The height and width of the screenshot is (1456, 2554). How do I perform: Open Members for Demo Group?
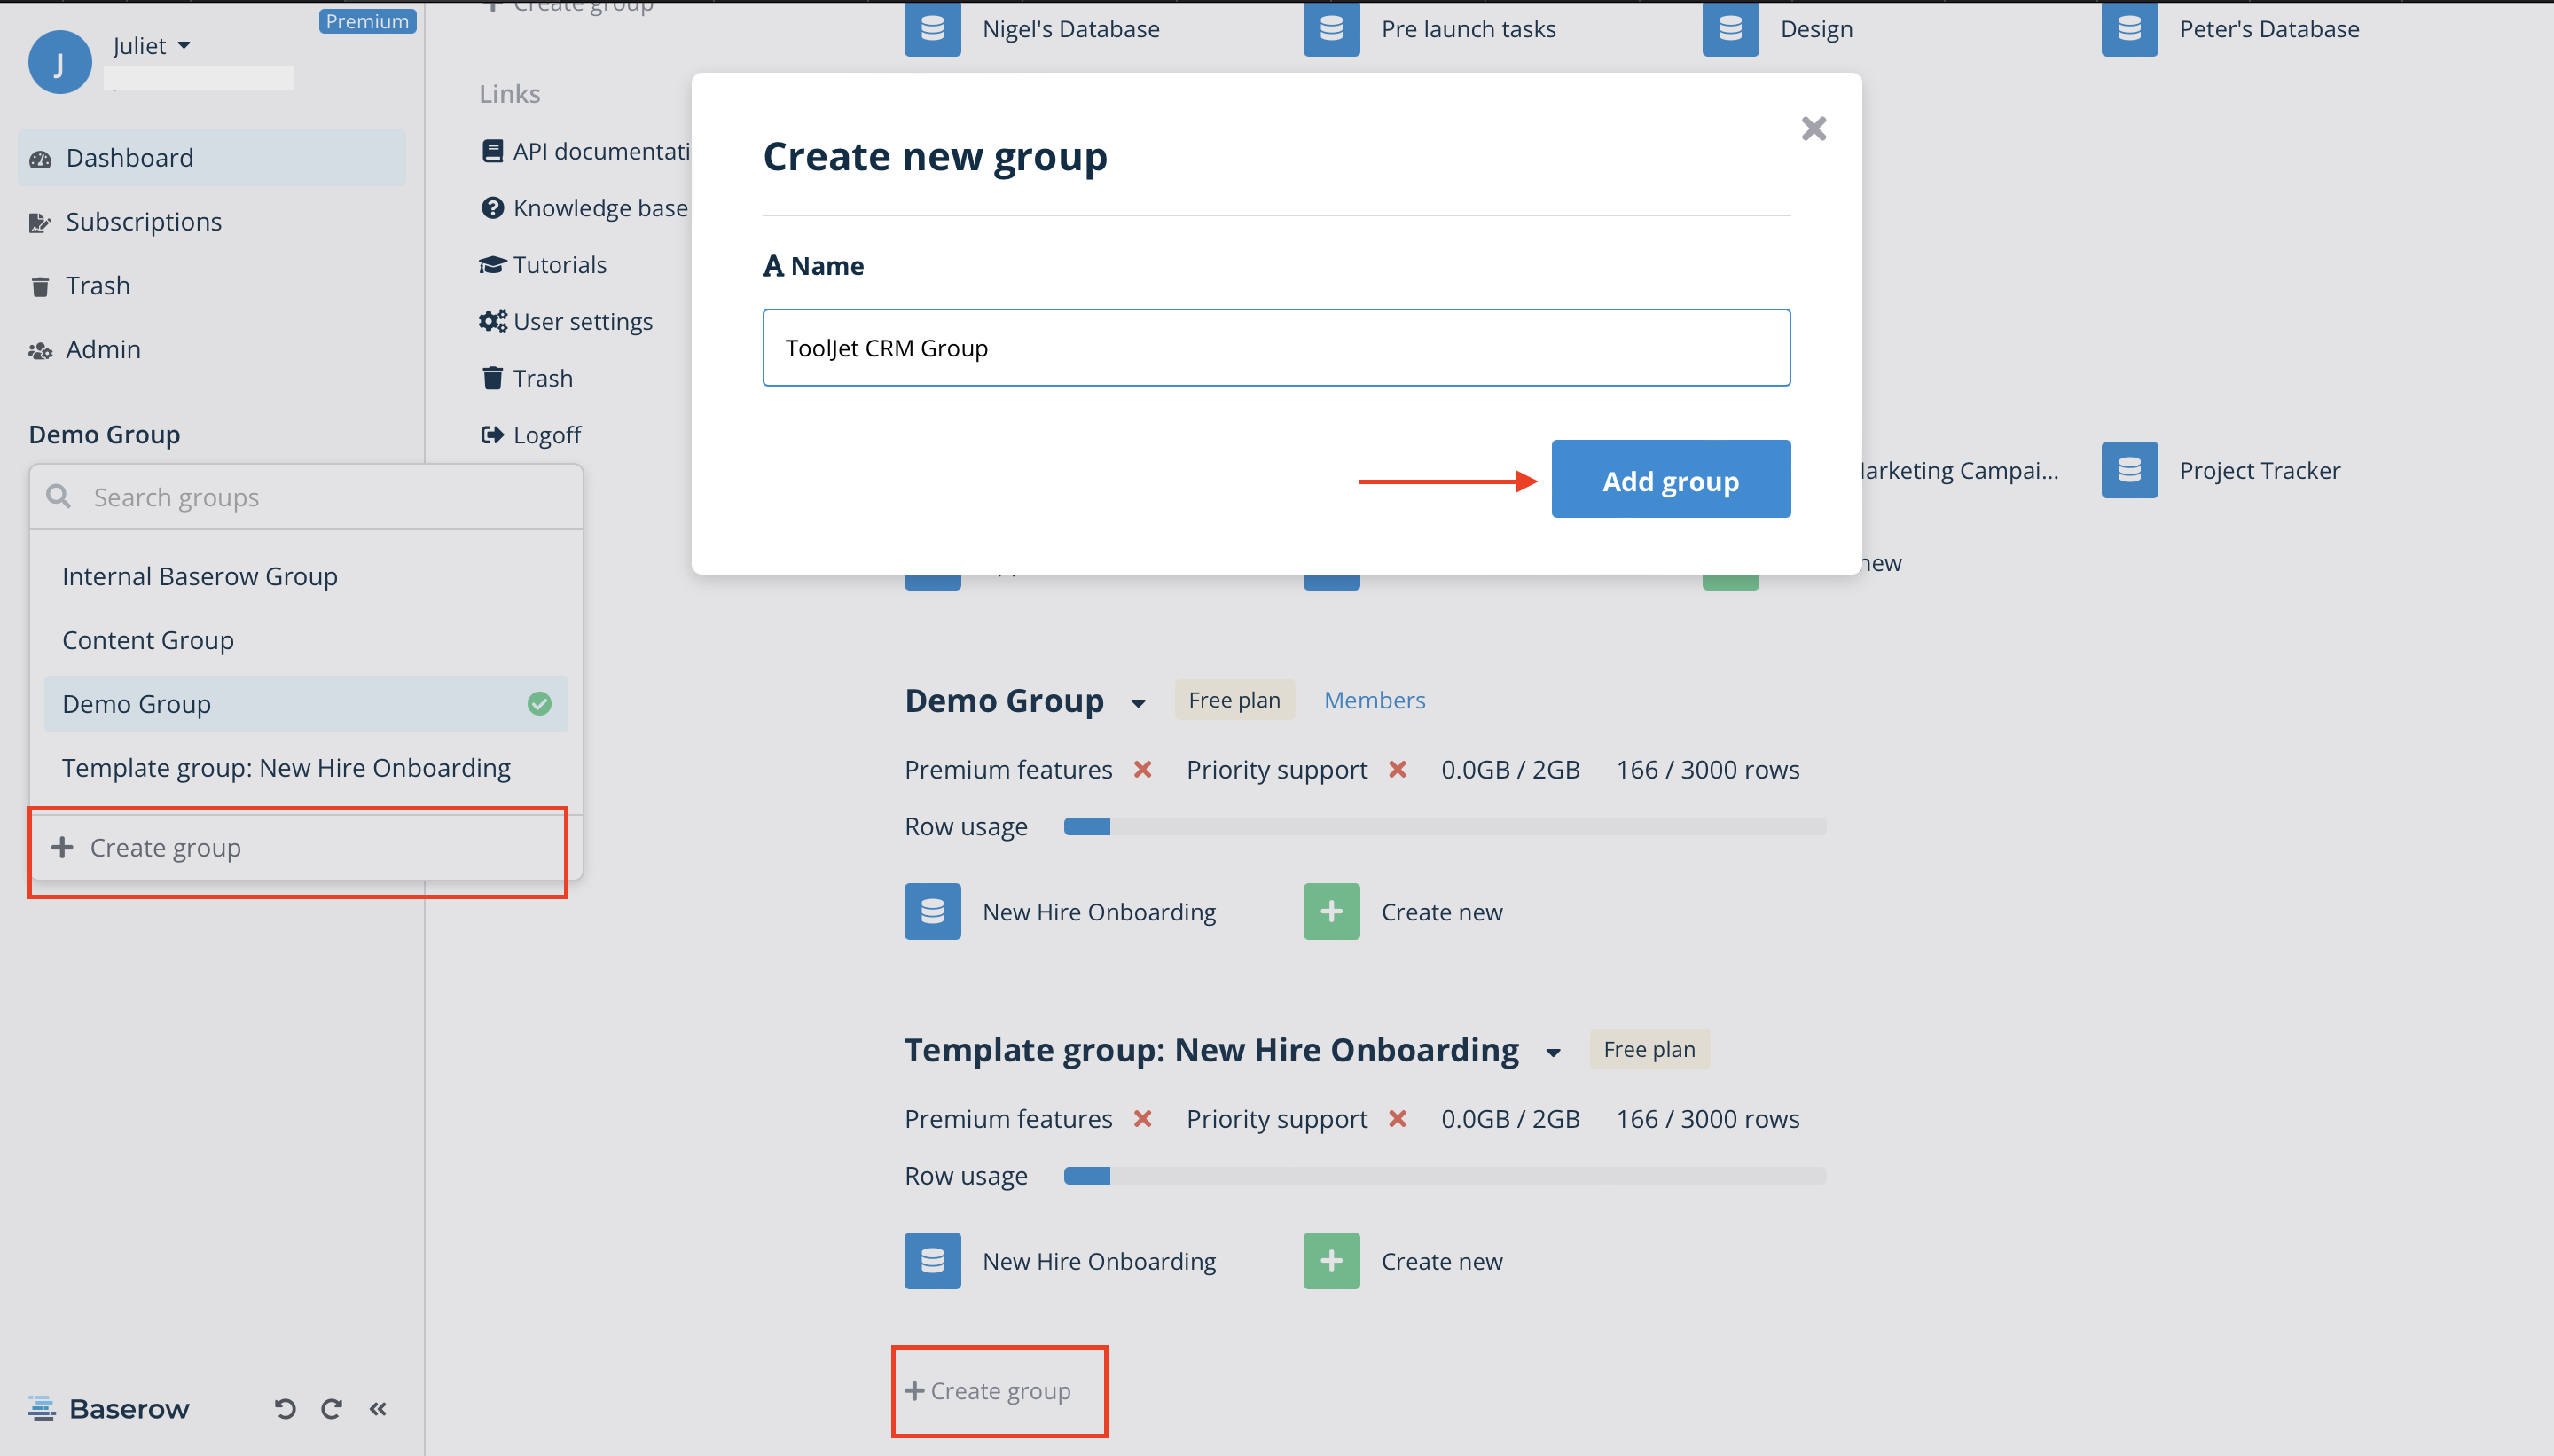coord(1374,699)
